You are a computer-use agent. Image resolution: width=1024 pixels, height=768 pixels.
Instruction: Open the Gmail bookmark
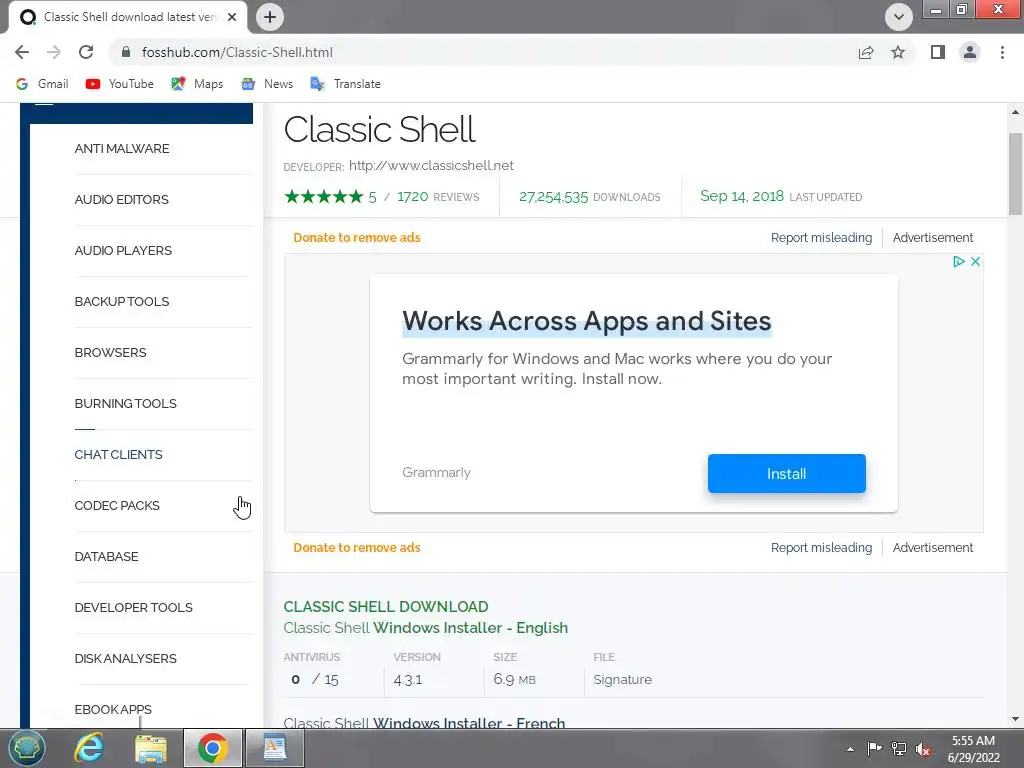[42, 84]
